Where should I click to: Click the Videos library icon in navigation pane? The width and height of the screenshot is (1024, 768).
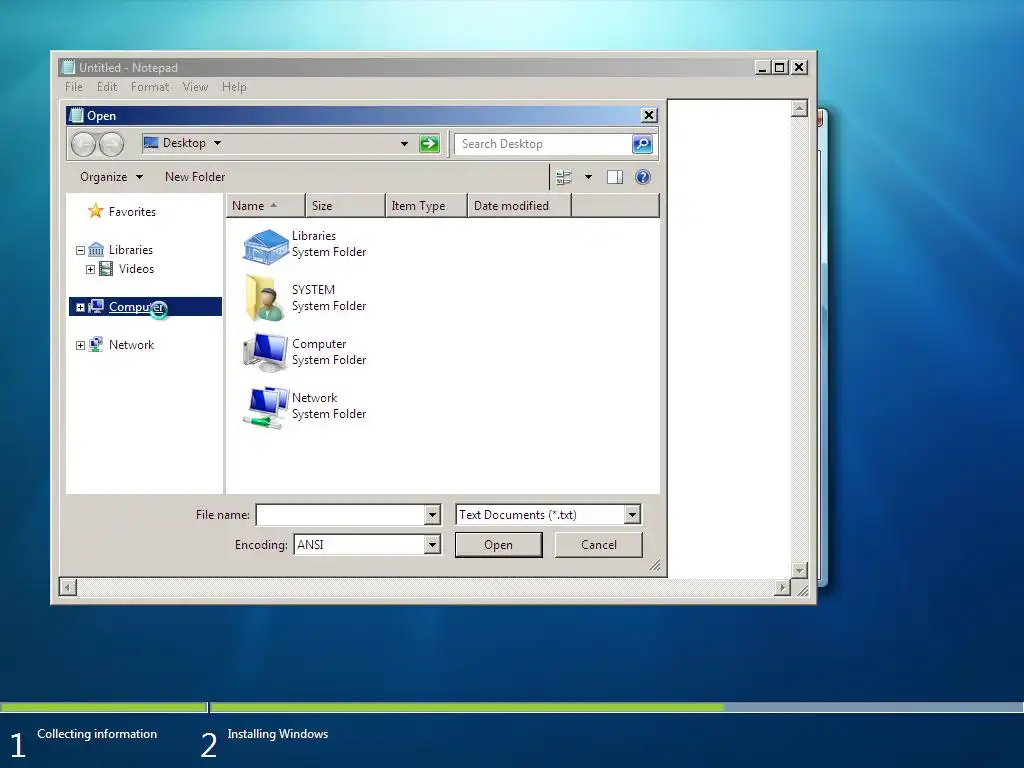pyautogui.click(x=106, y=268)
